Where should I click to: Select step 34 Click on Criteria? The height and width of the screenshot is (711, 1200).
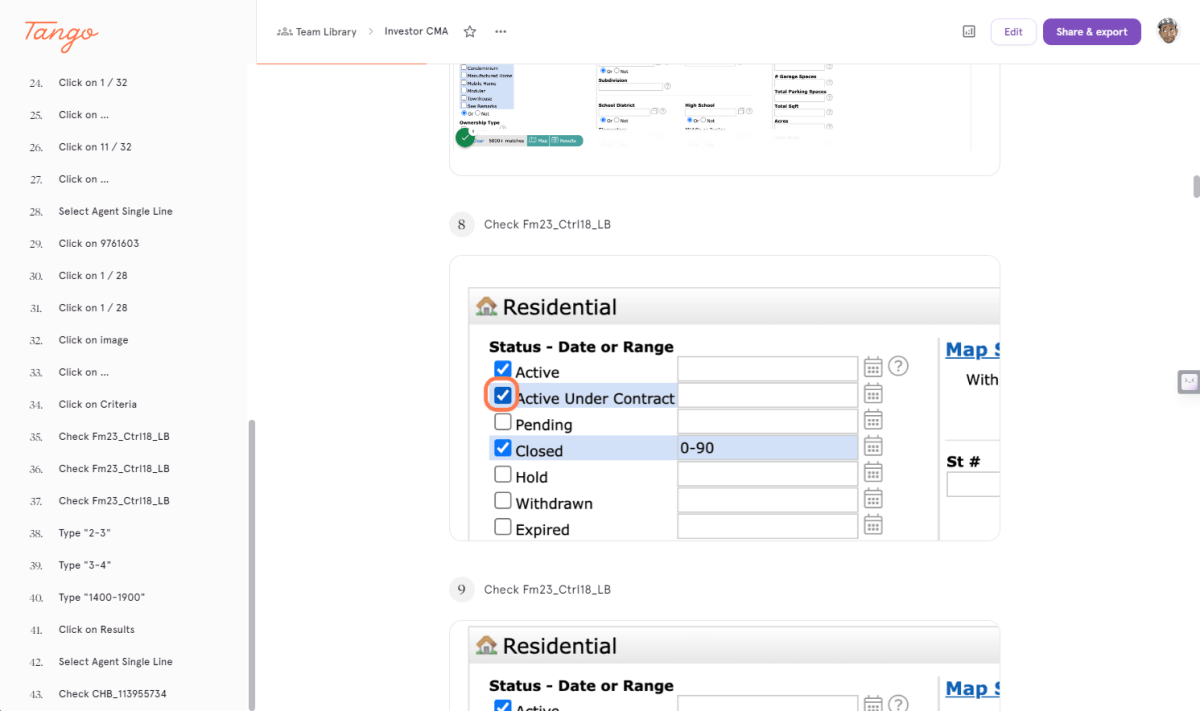97,404
